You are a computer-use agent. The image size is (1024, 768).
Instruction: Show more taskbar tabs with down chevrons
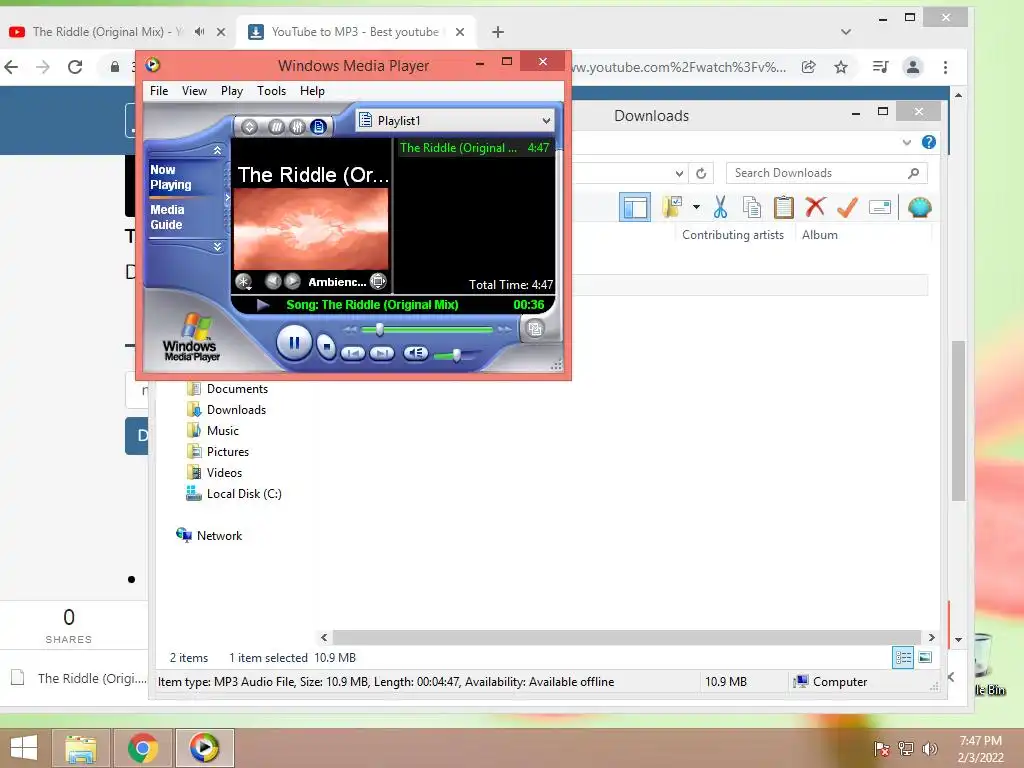[217, 247]
